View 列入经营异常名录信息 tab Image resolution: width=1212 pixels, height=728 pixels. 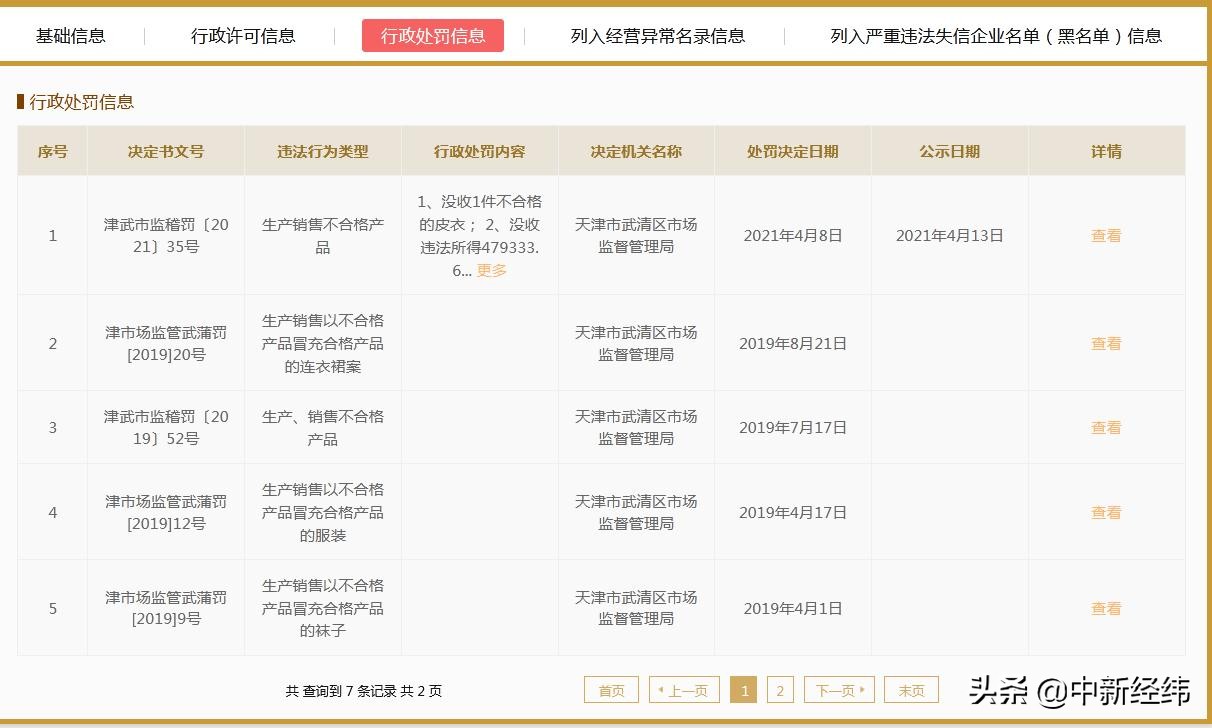coord(655,34)
